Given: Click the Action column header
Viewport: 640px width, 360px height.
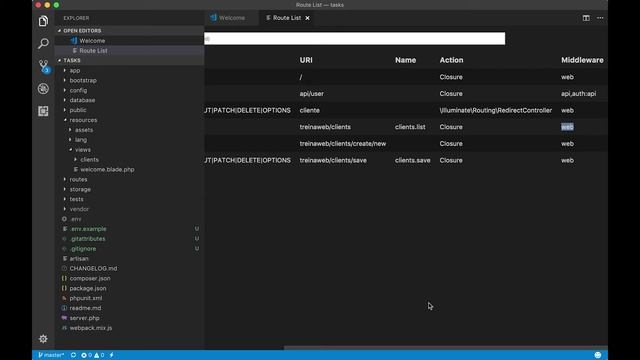Looking at the screenshot, I should (x=451, y=60).
